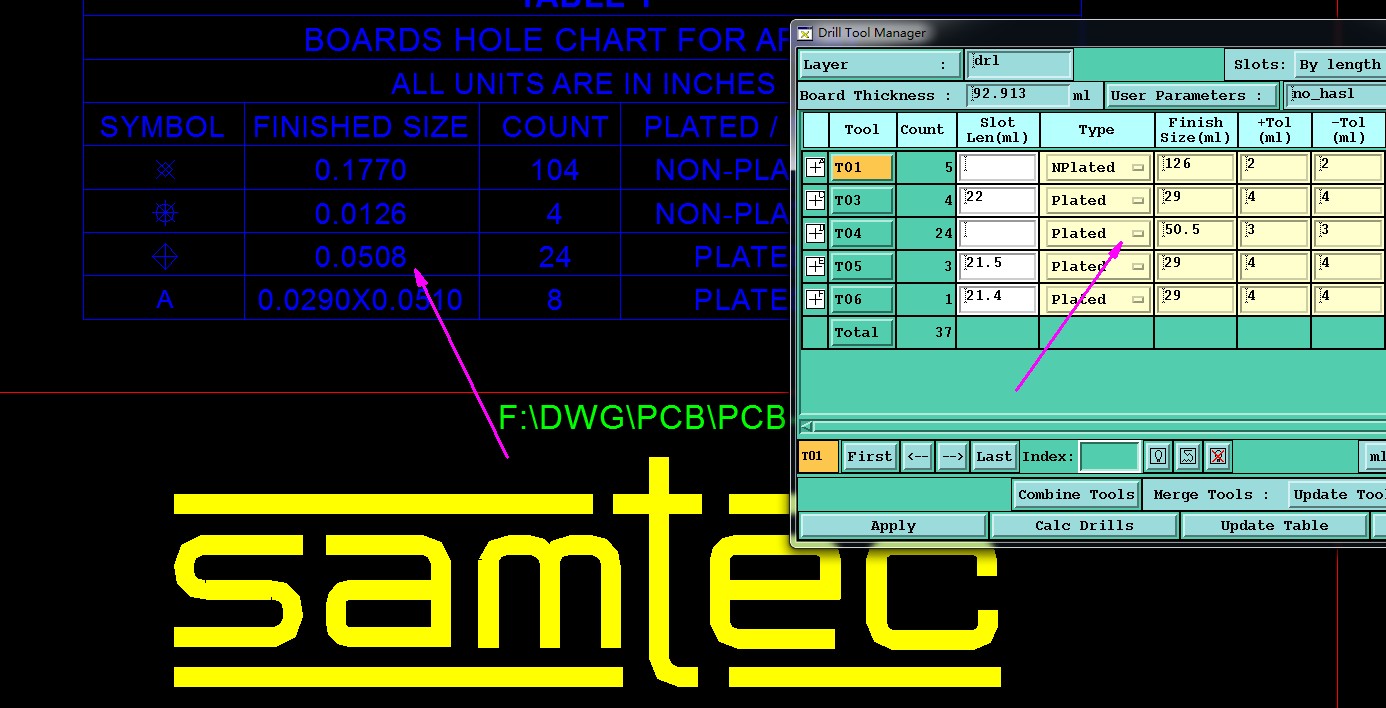Open the T06 Plated type dropdown
Screen dimensions: 1386x708
(1098, 299)
